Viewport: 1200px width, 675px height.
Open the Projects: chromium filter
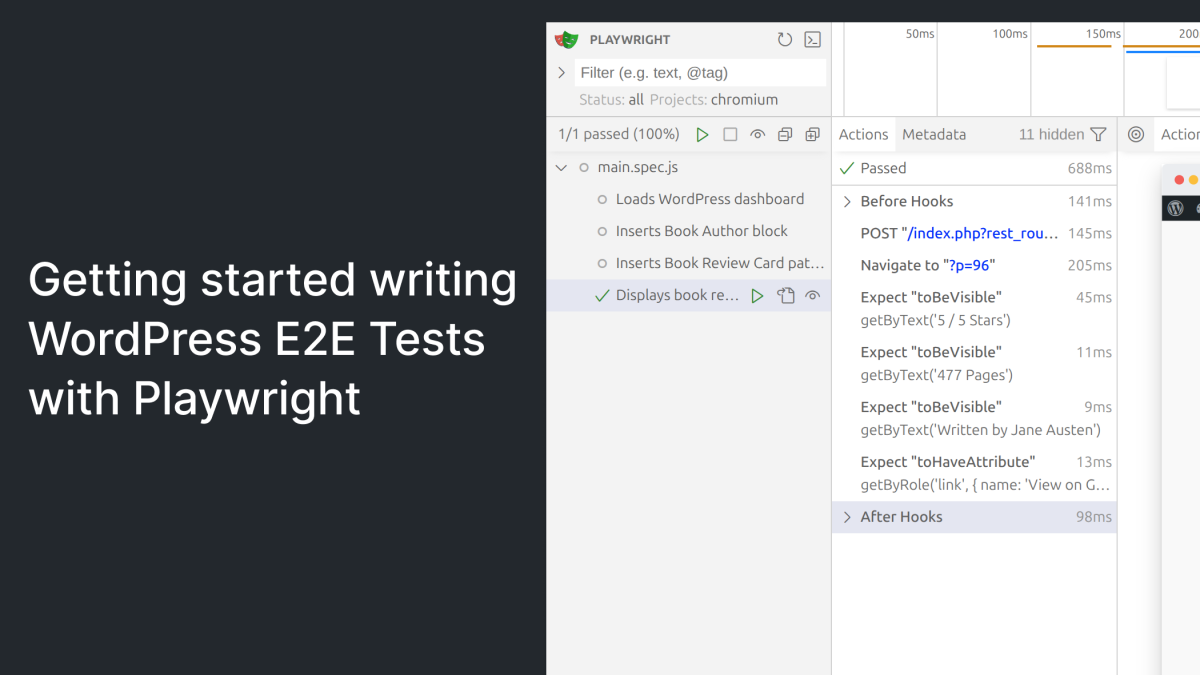pyautogui.click(x=714, y=99)
